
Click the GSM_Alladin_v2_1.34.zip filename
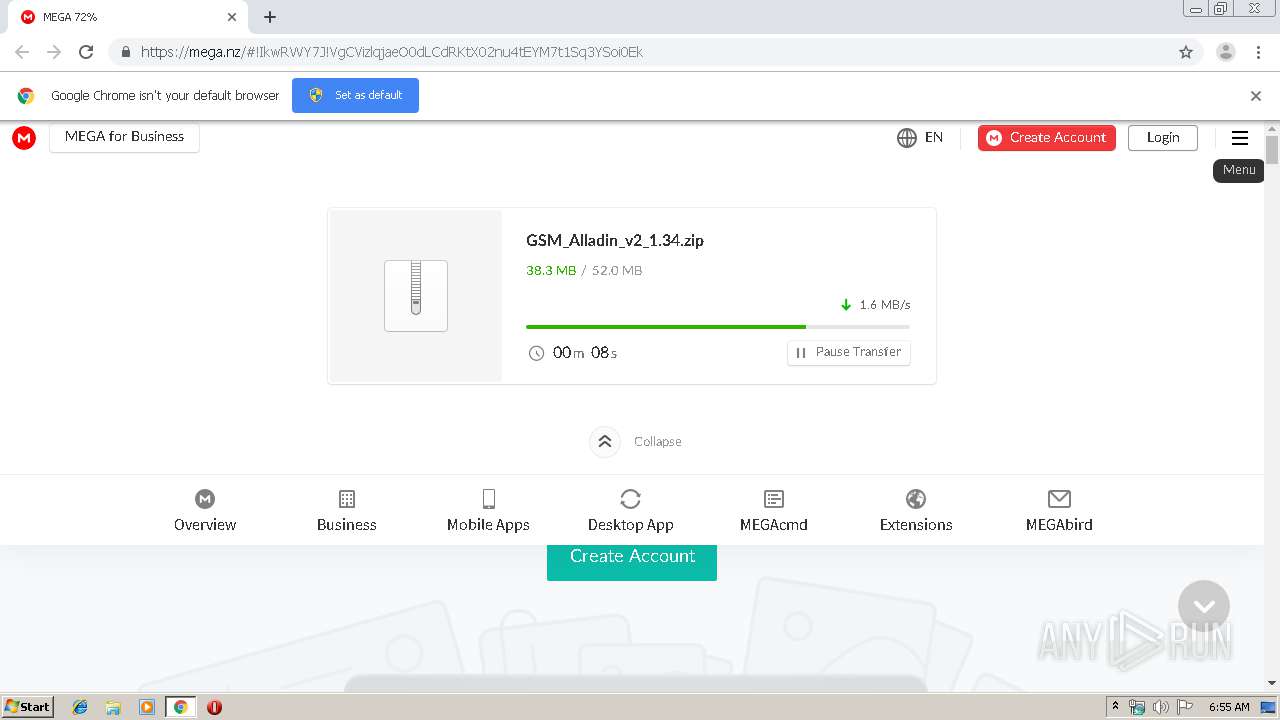tap(615, 240)
